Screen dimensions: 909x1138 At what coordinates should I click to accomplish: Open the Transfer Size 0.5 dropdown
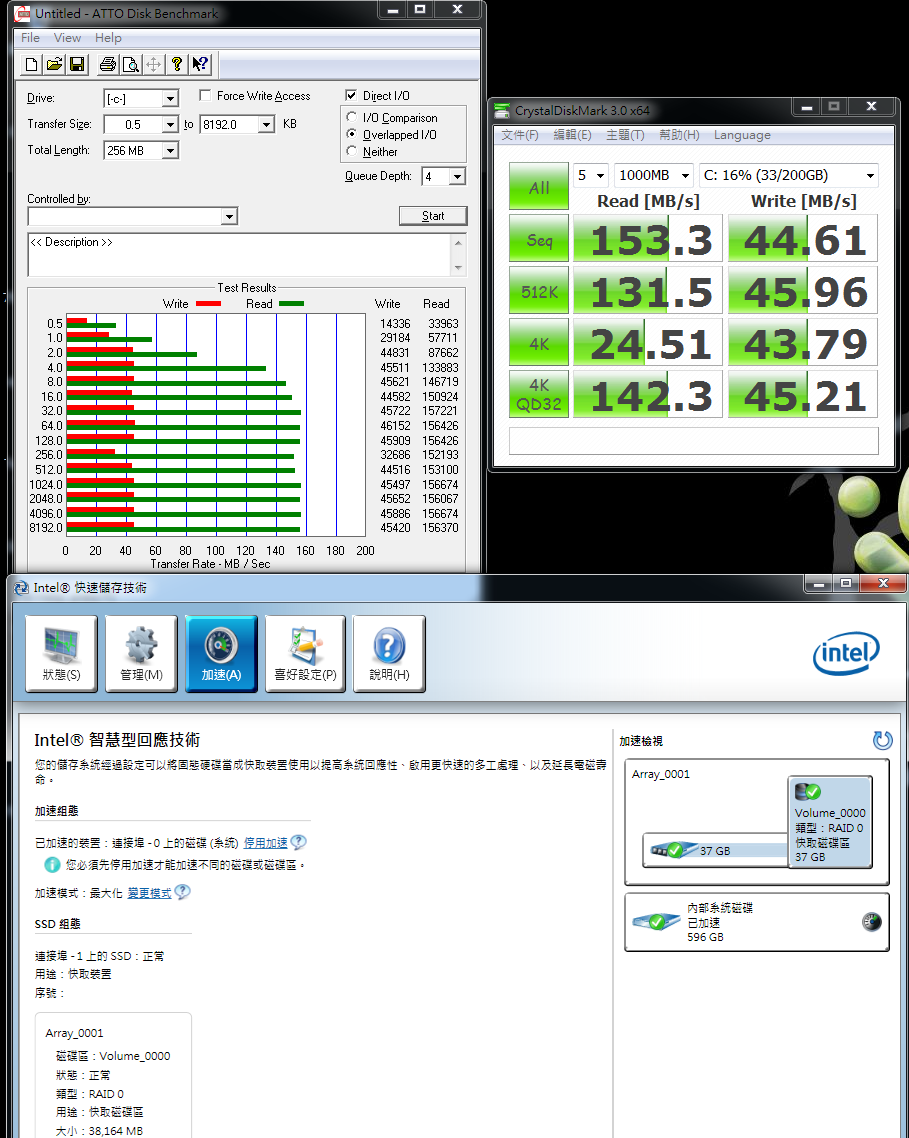171,125
